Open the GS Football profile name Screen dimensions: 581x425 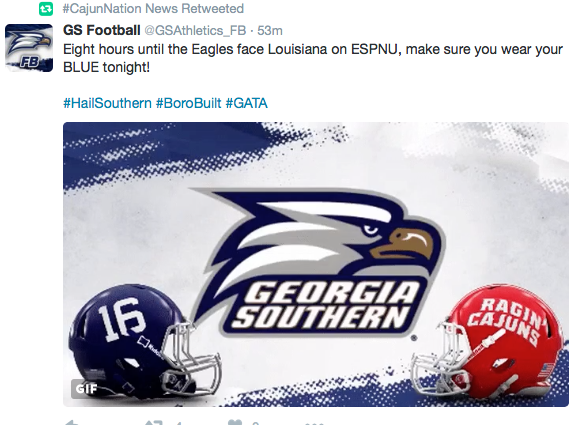tap(102, 30)
